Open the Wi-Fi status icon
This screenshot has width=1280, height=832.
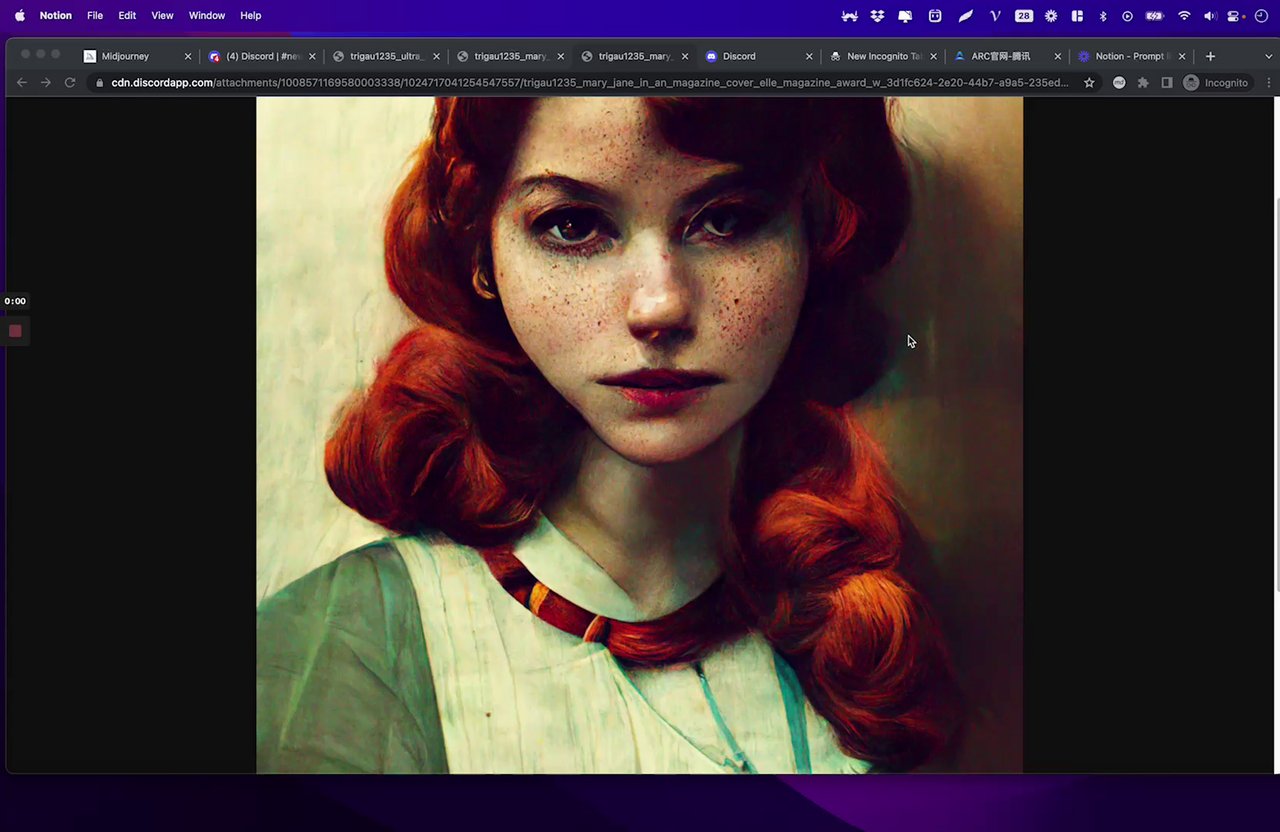click(x=1184, y=16)
